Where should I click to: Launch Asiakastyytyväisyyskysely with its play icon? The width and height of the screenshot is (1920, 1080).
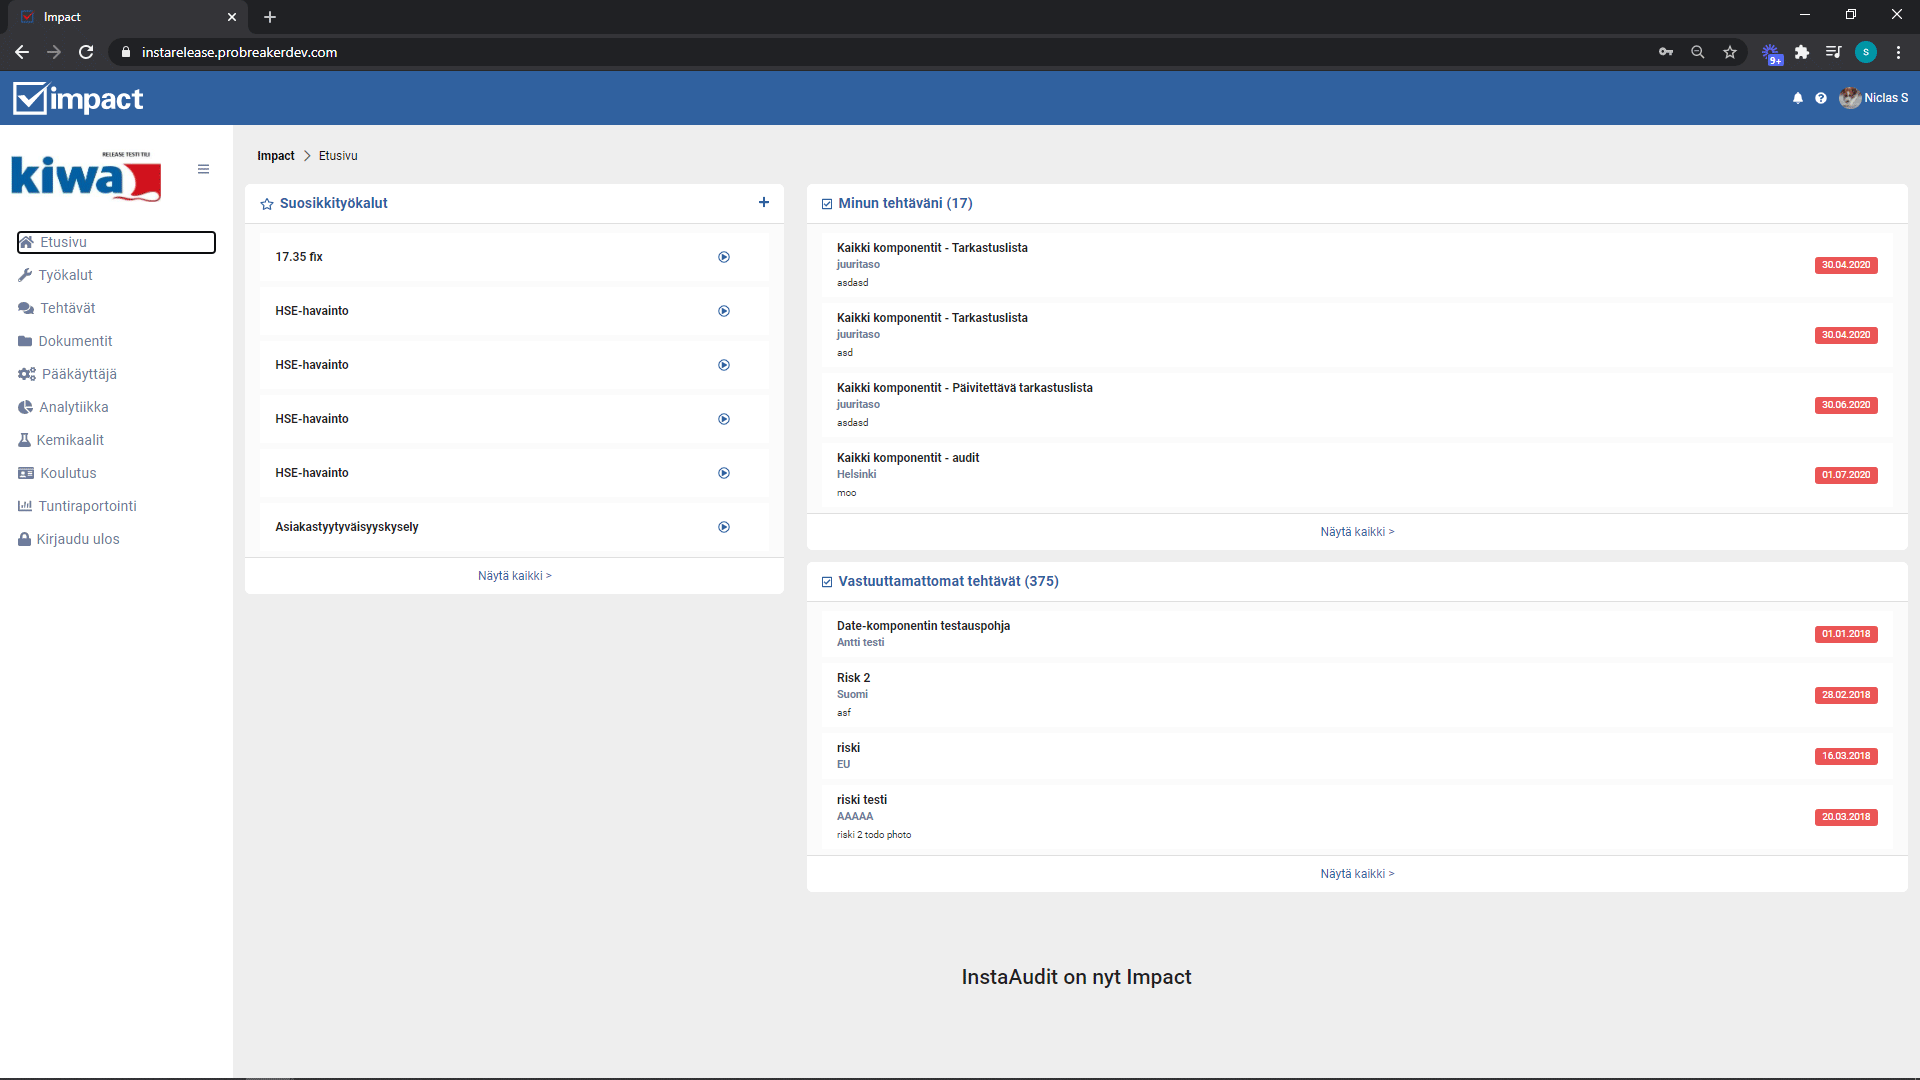pyautogui.click(x=724, y=527)
